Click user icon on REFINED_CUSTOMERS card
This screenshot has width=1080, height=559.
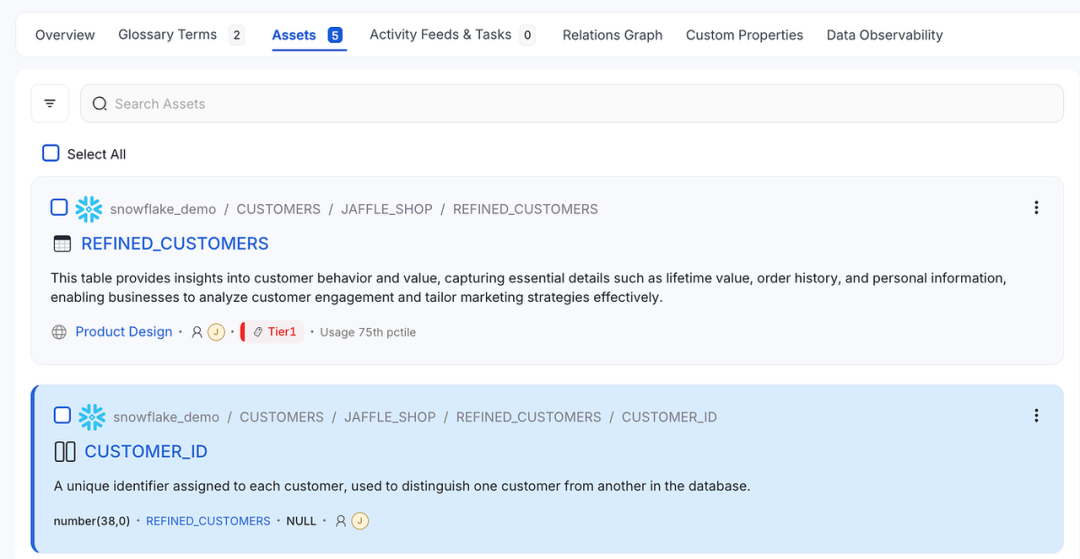[197, 333]
